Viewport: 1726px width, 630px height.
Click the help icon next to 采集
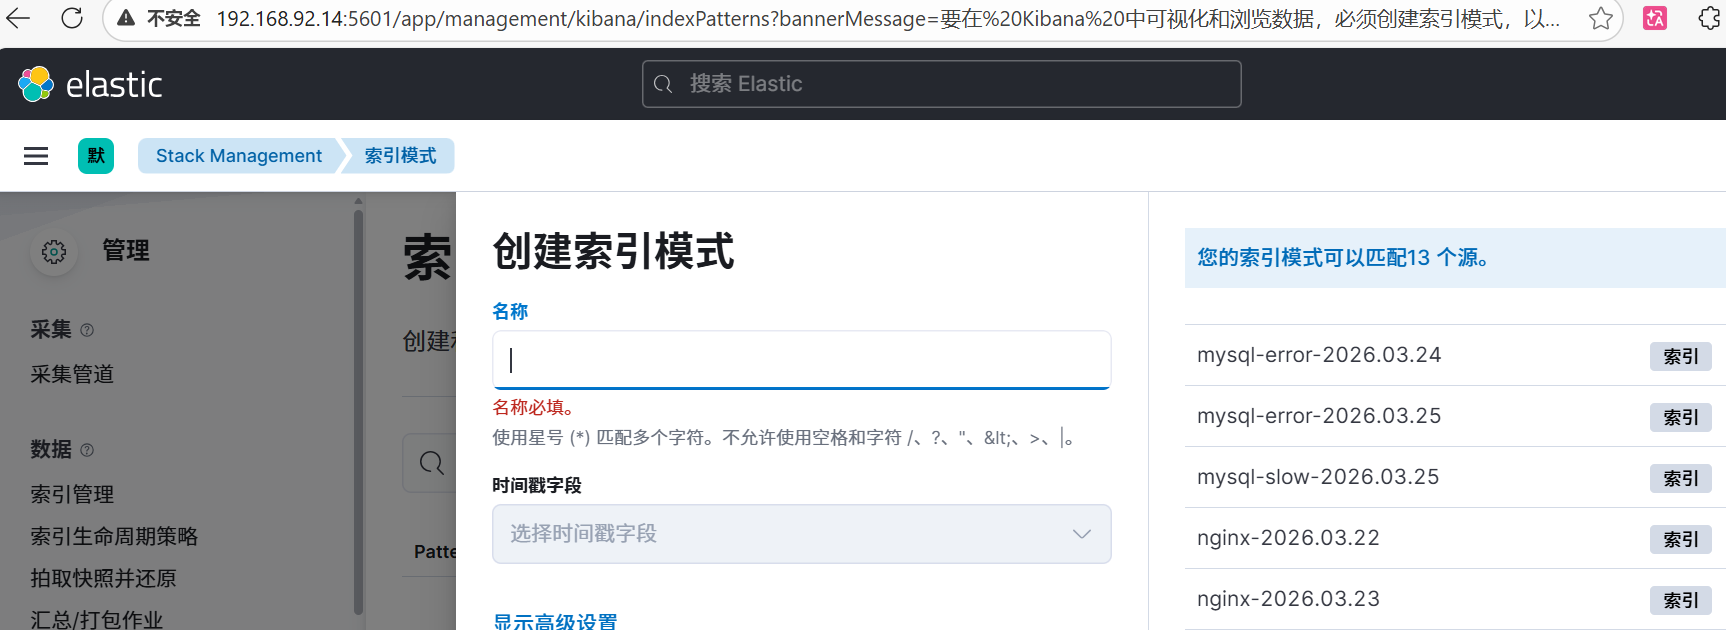tap(87, 330)
